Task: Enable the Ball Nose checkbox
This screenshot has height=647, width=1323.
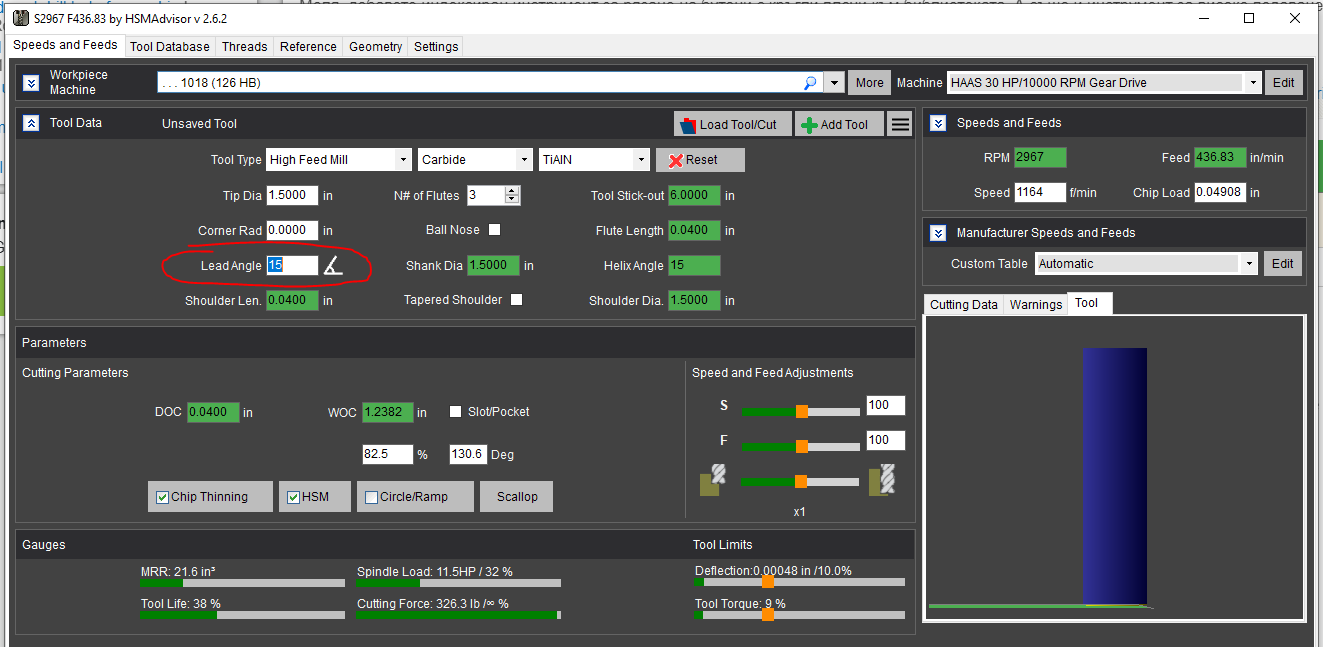Action: click(494, 230)
